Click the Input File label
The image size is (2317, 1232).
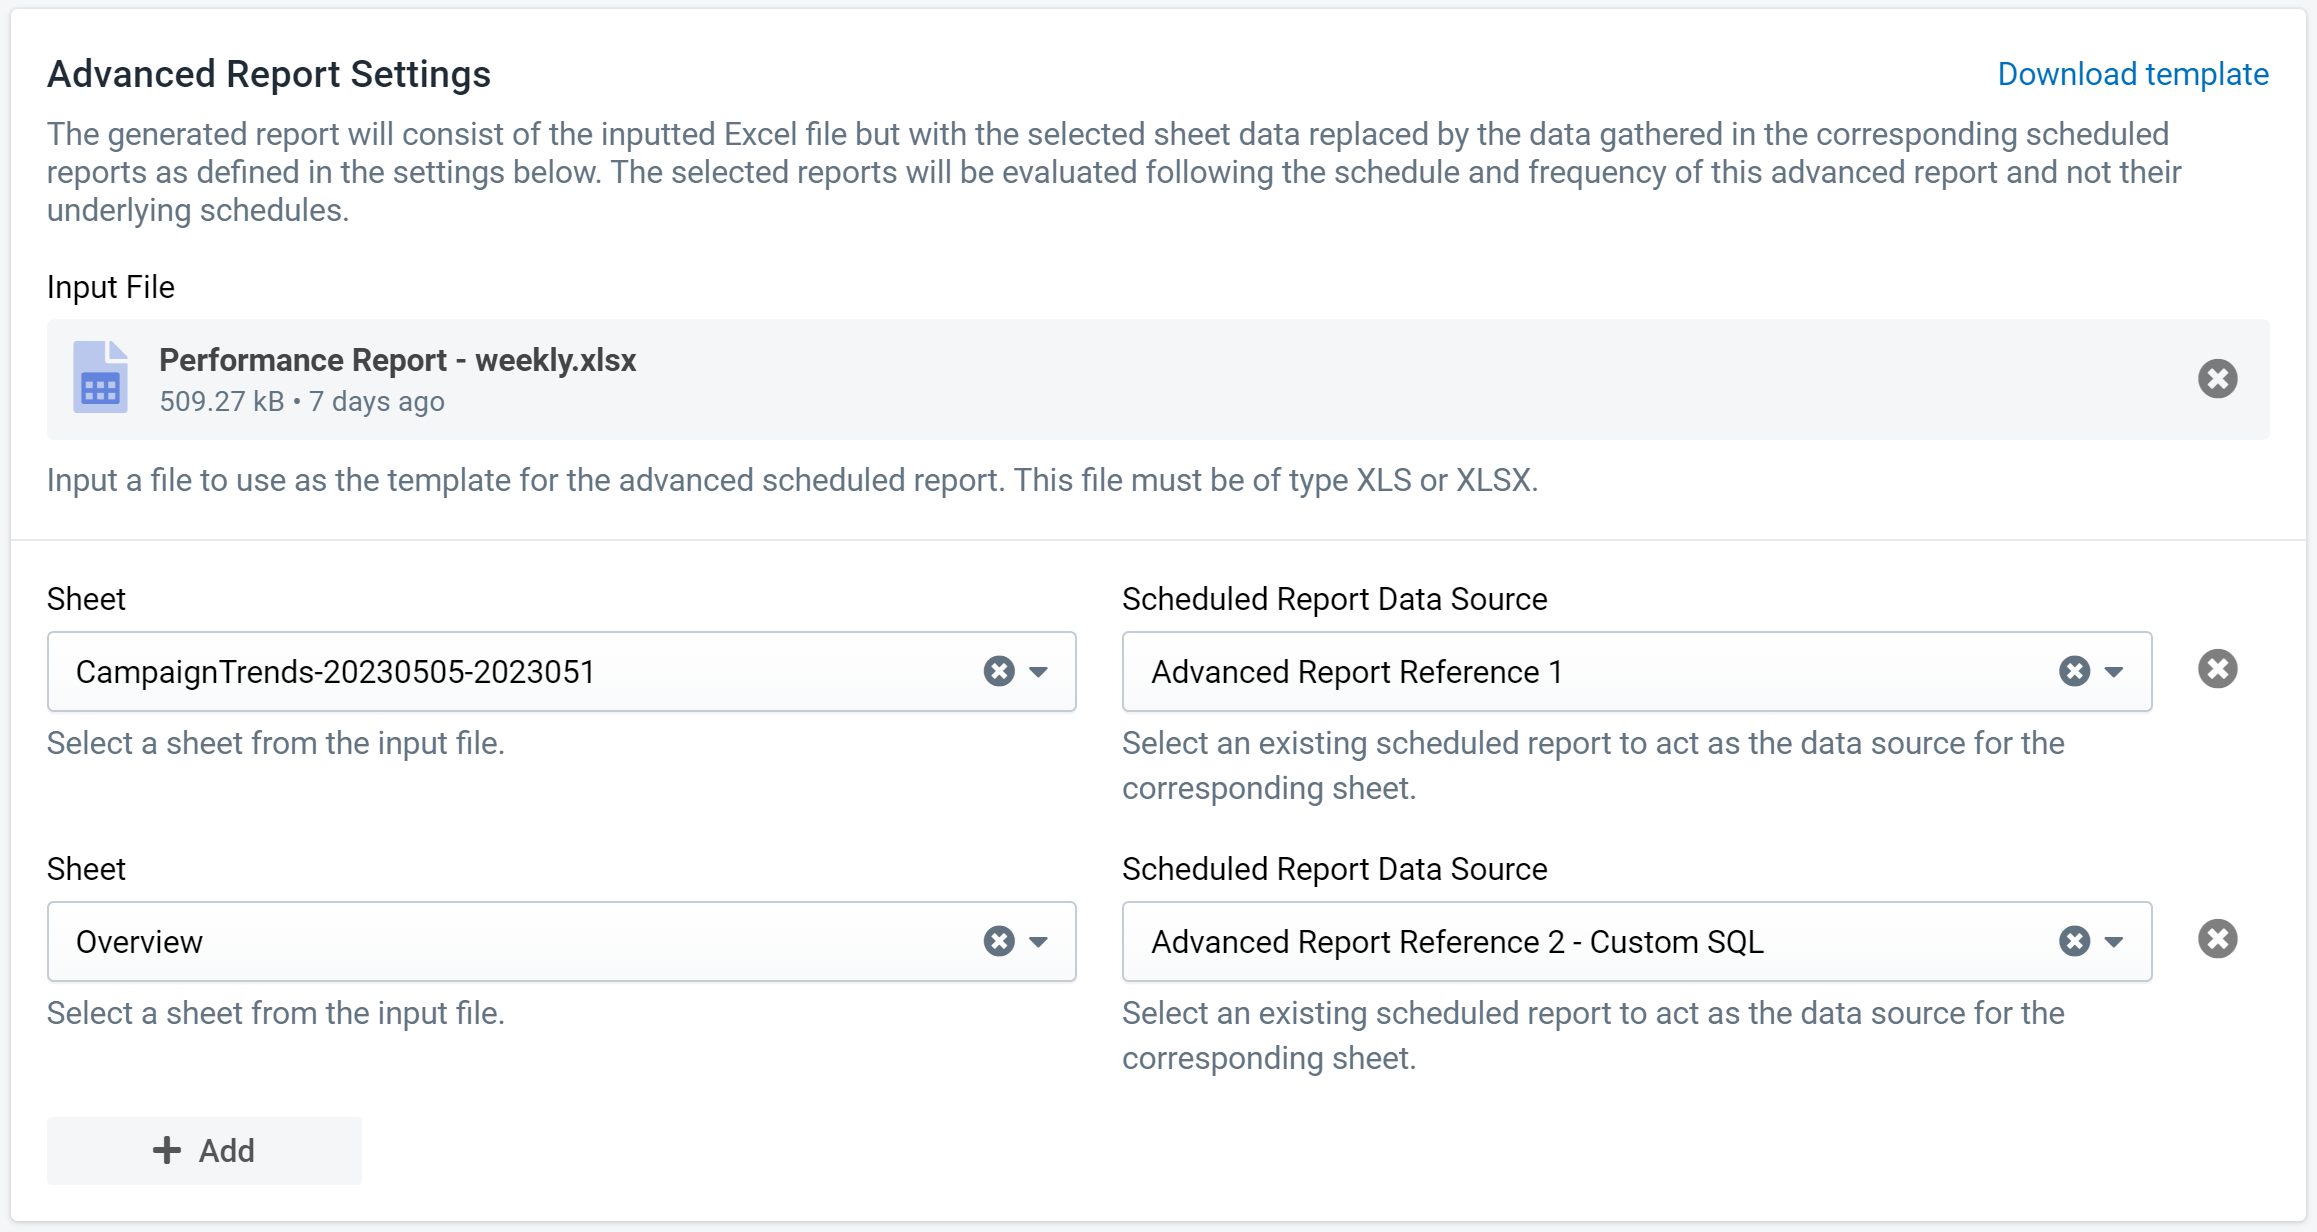(111, 287)
